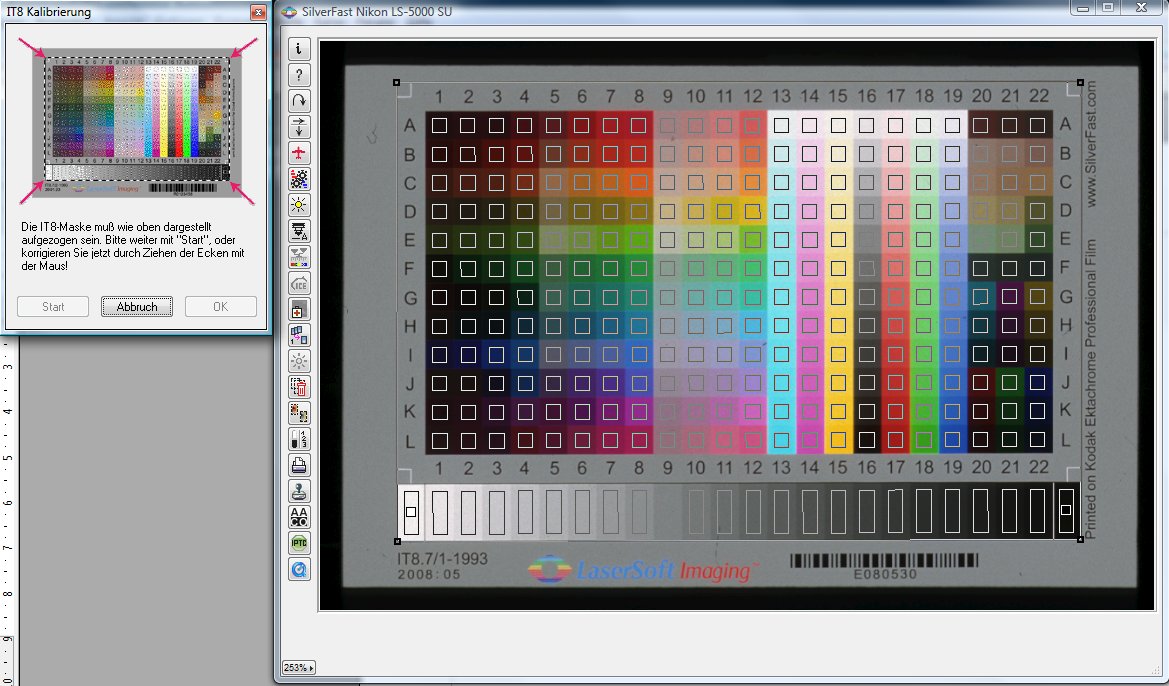This screenshot has height=686, width=1169.
Task: Click the red airplane icon
Action: click(x=299, y=153)
